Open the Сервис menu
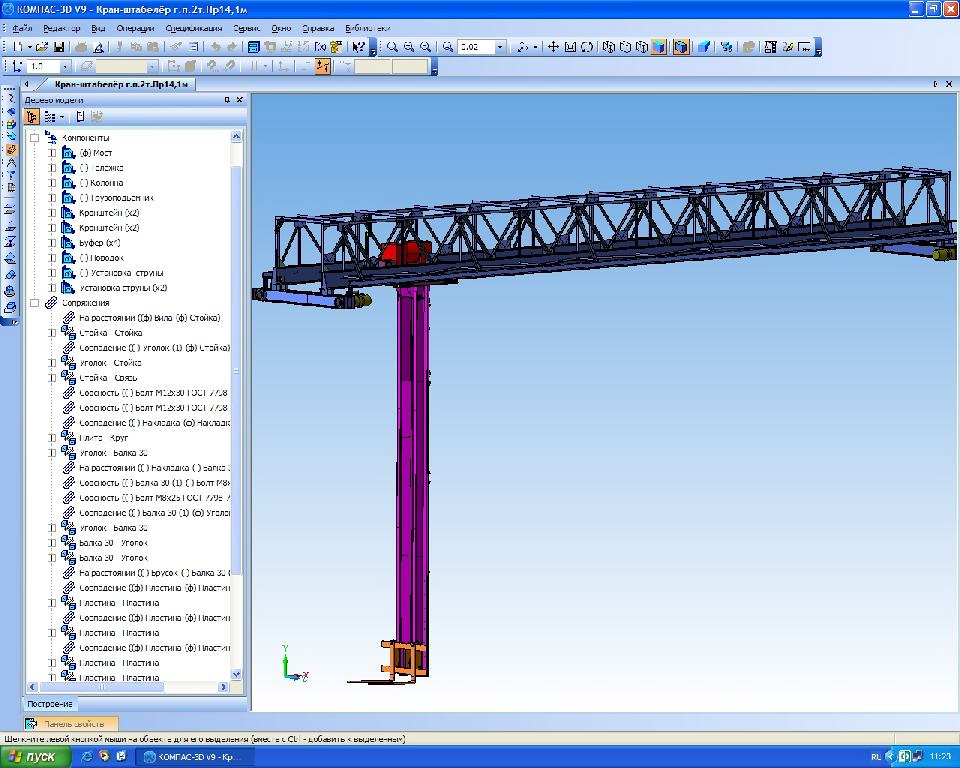This screenshot has width=960, height=768. [x=247, y=28]
